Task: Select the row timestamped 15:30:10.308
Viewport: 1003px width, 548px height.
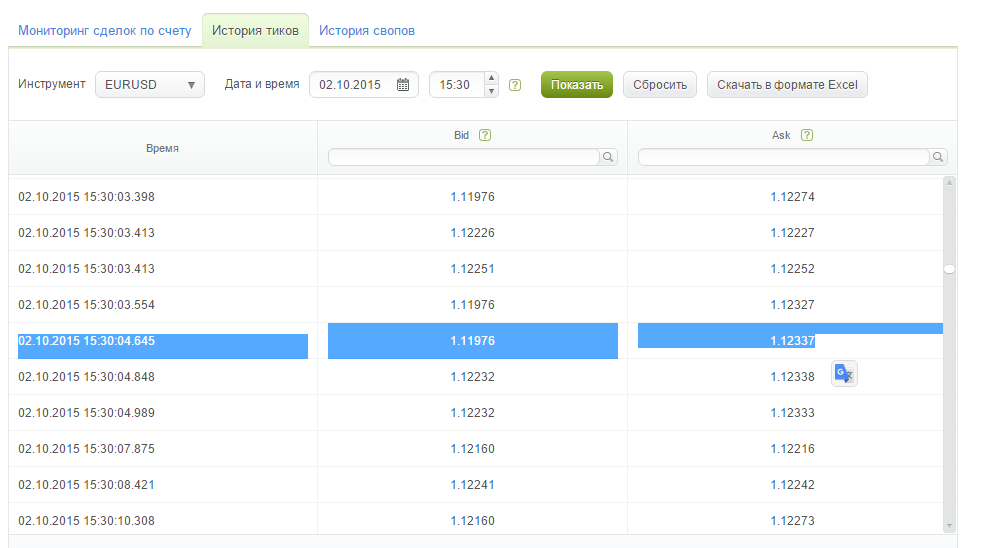Action: tap(476, 521)
